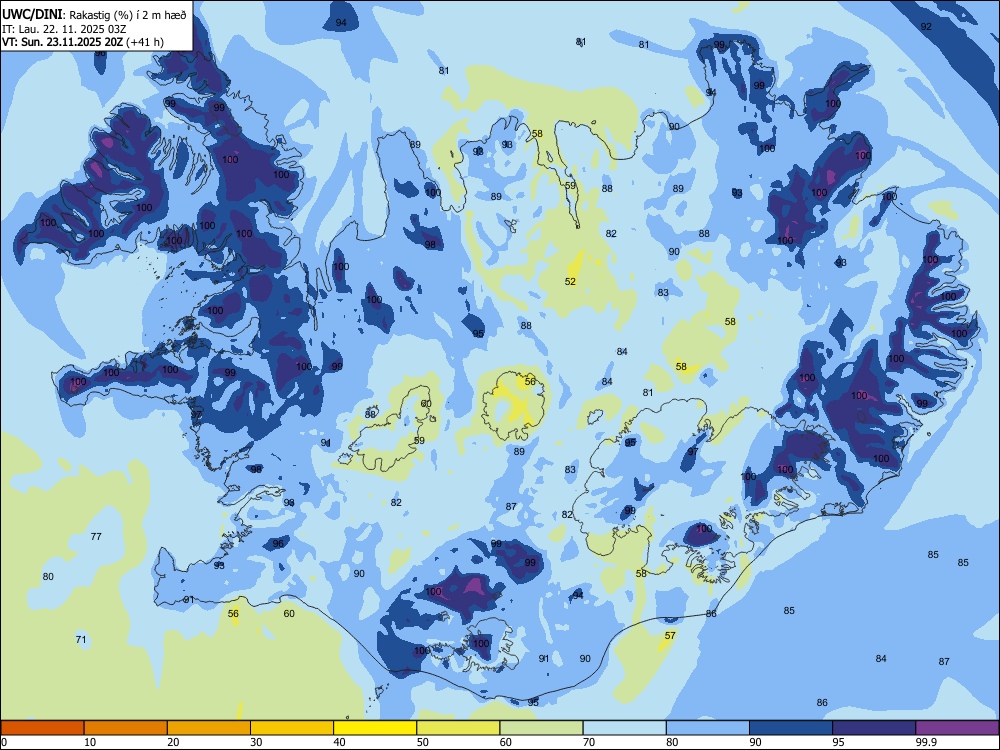Screen dimensions: 1000x750
Task: Click the legend tick label 70
Action: click(x=589, y=742)
